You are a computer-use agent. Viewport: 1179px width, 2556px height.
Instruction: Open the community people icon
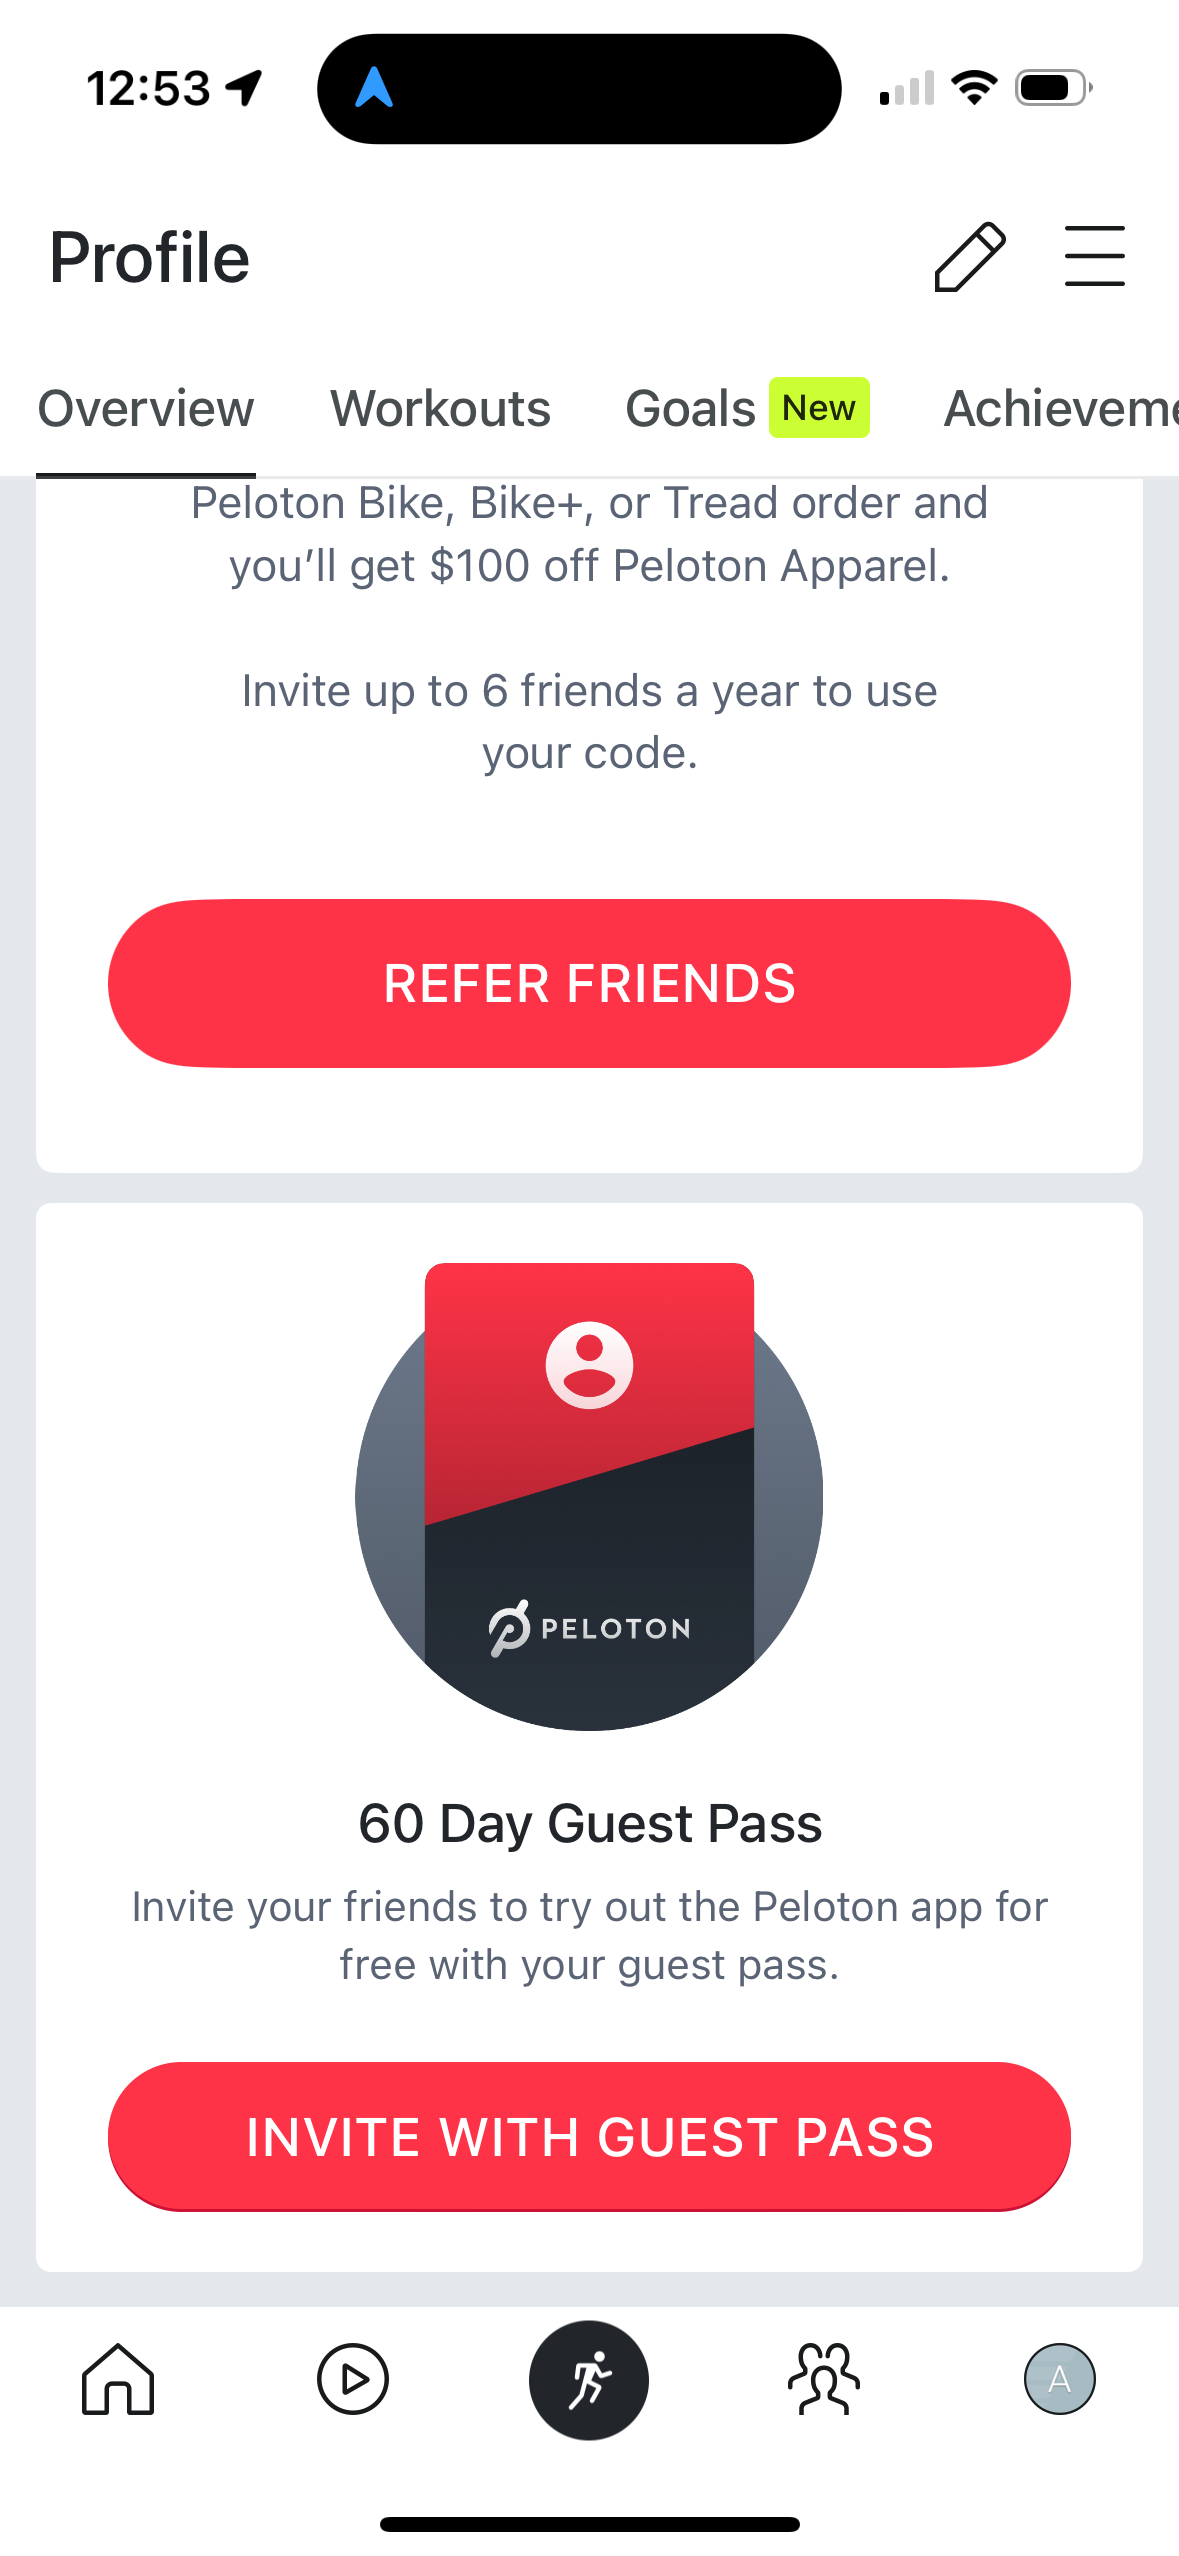pos(824,2379)
